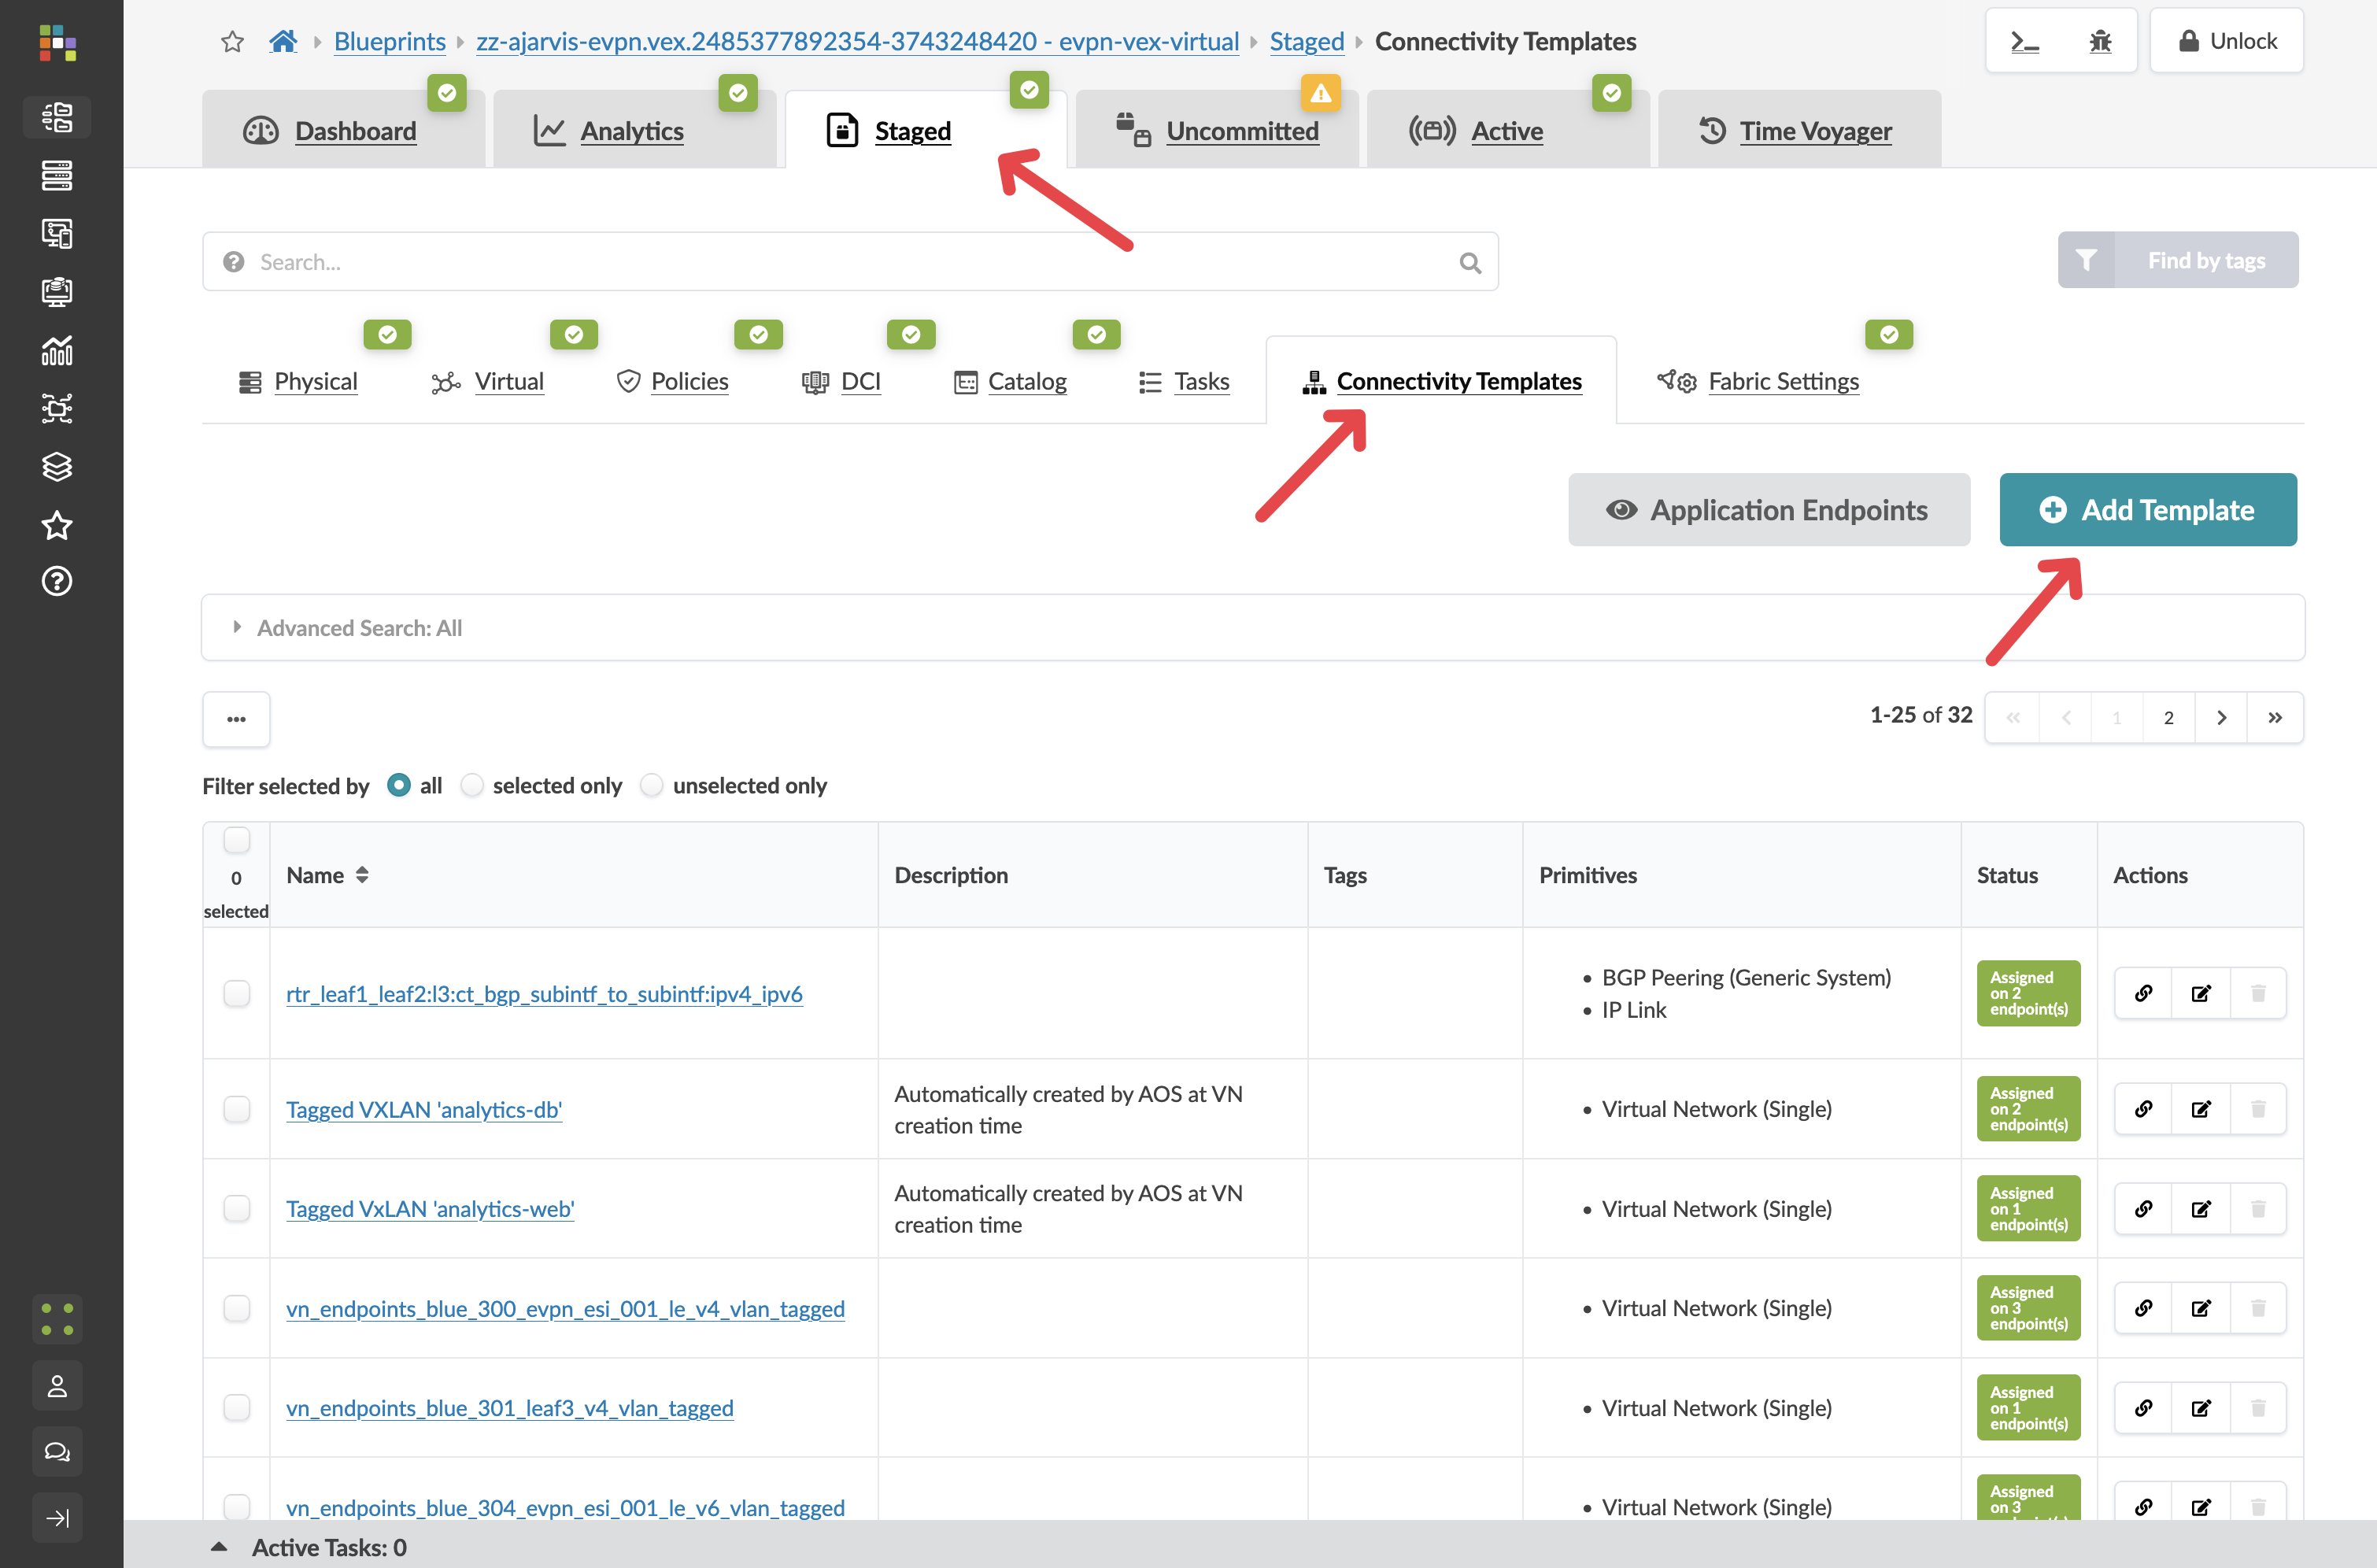Open the three-dots actions menu
The height and width of the screenshot is (1568, 2377).
tap(236, 719)
